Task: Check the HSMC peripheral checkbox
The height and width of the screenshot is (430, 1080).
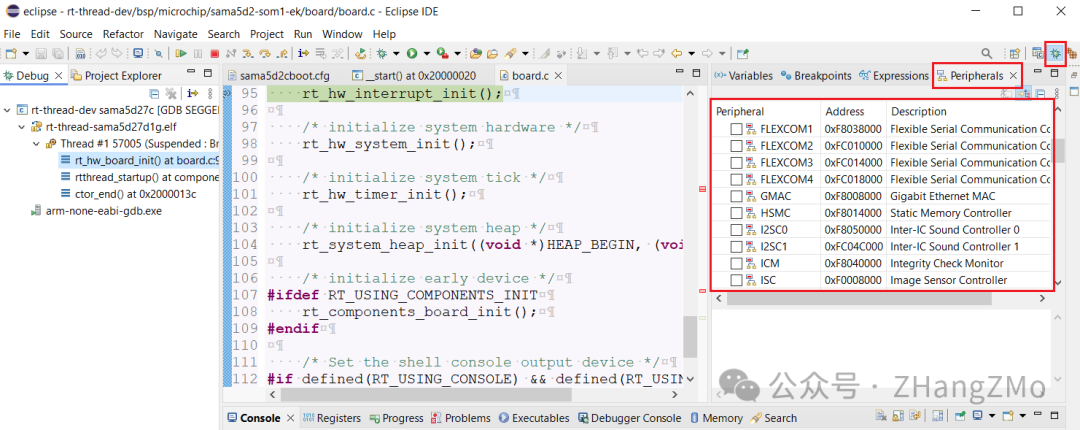Action: click(x=736, y=213)
